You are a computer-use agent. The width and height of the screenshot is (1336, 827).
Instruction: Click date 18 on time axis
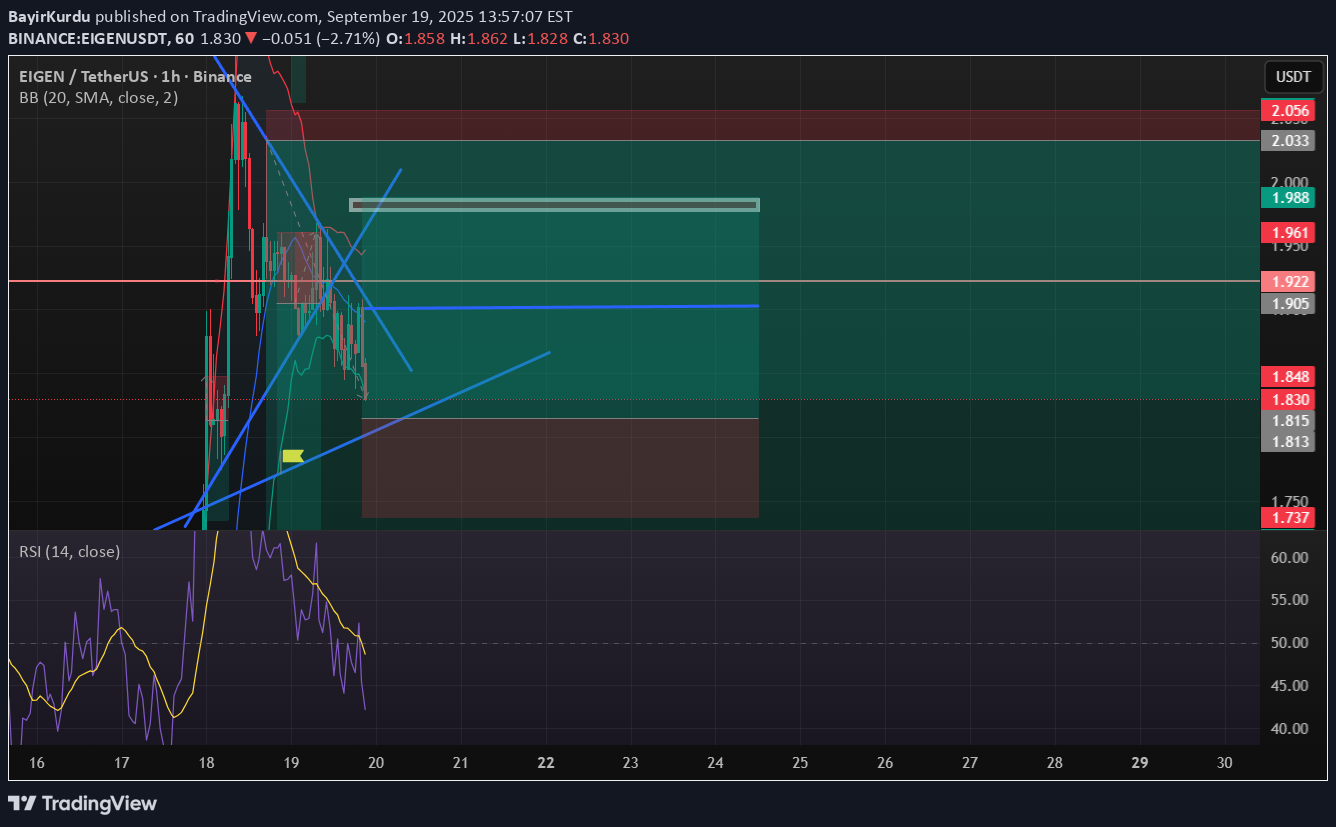(x=206, y=763)
